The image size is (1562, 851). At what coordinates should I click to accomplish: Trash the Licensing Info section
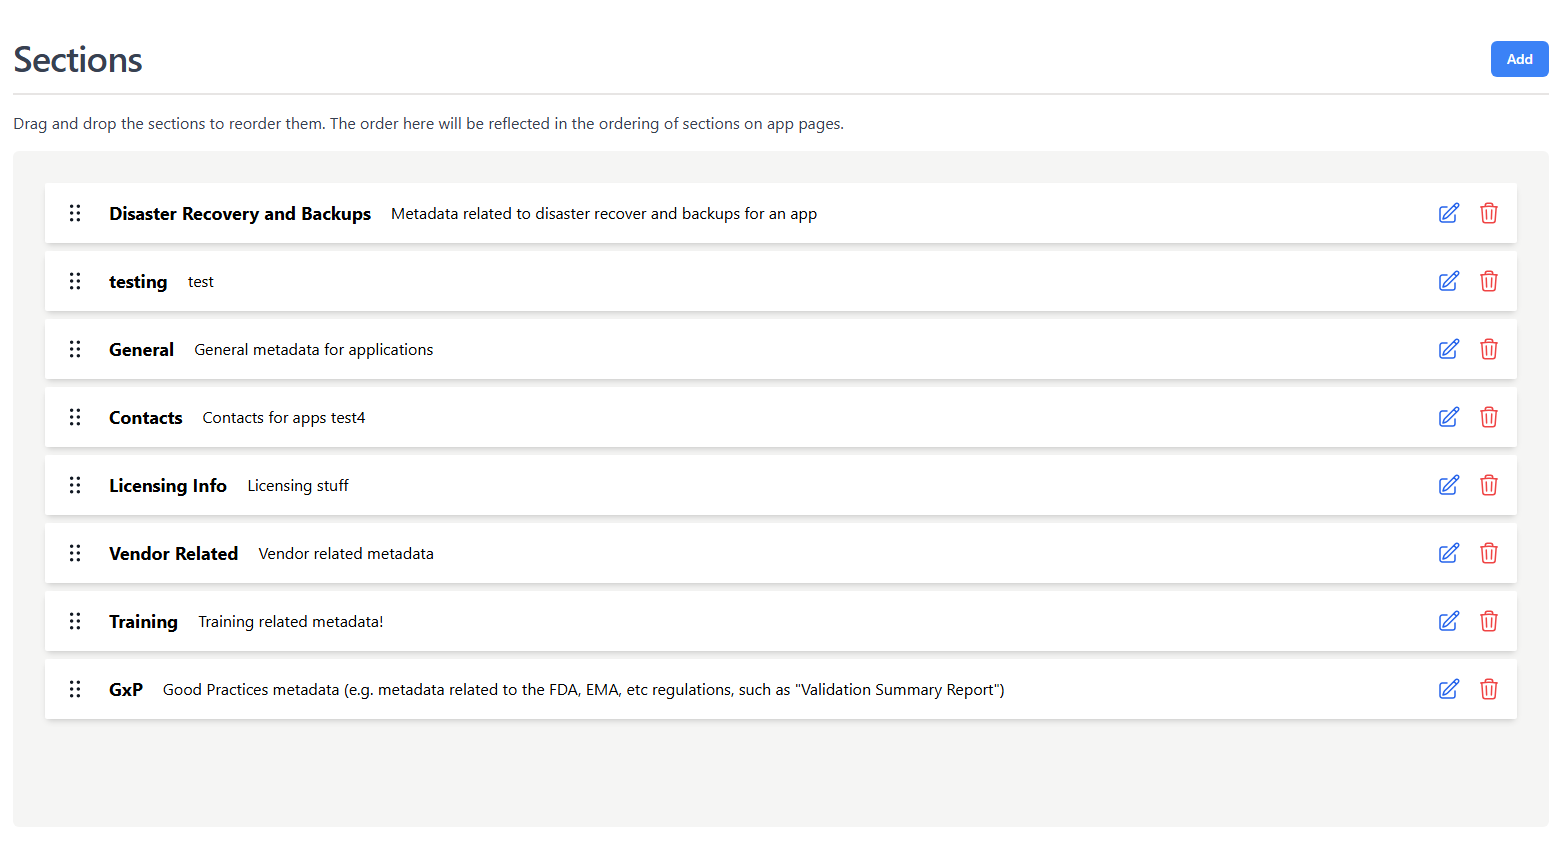(1489, 485)
